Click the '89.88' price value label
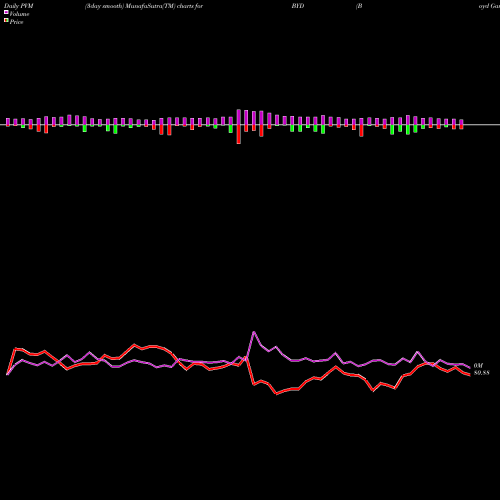 pos(482,373)
